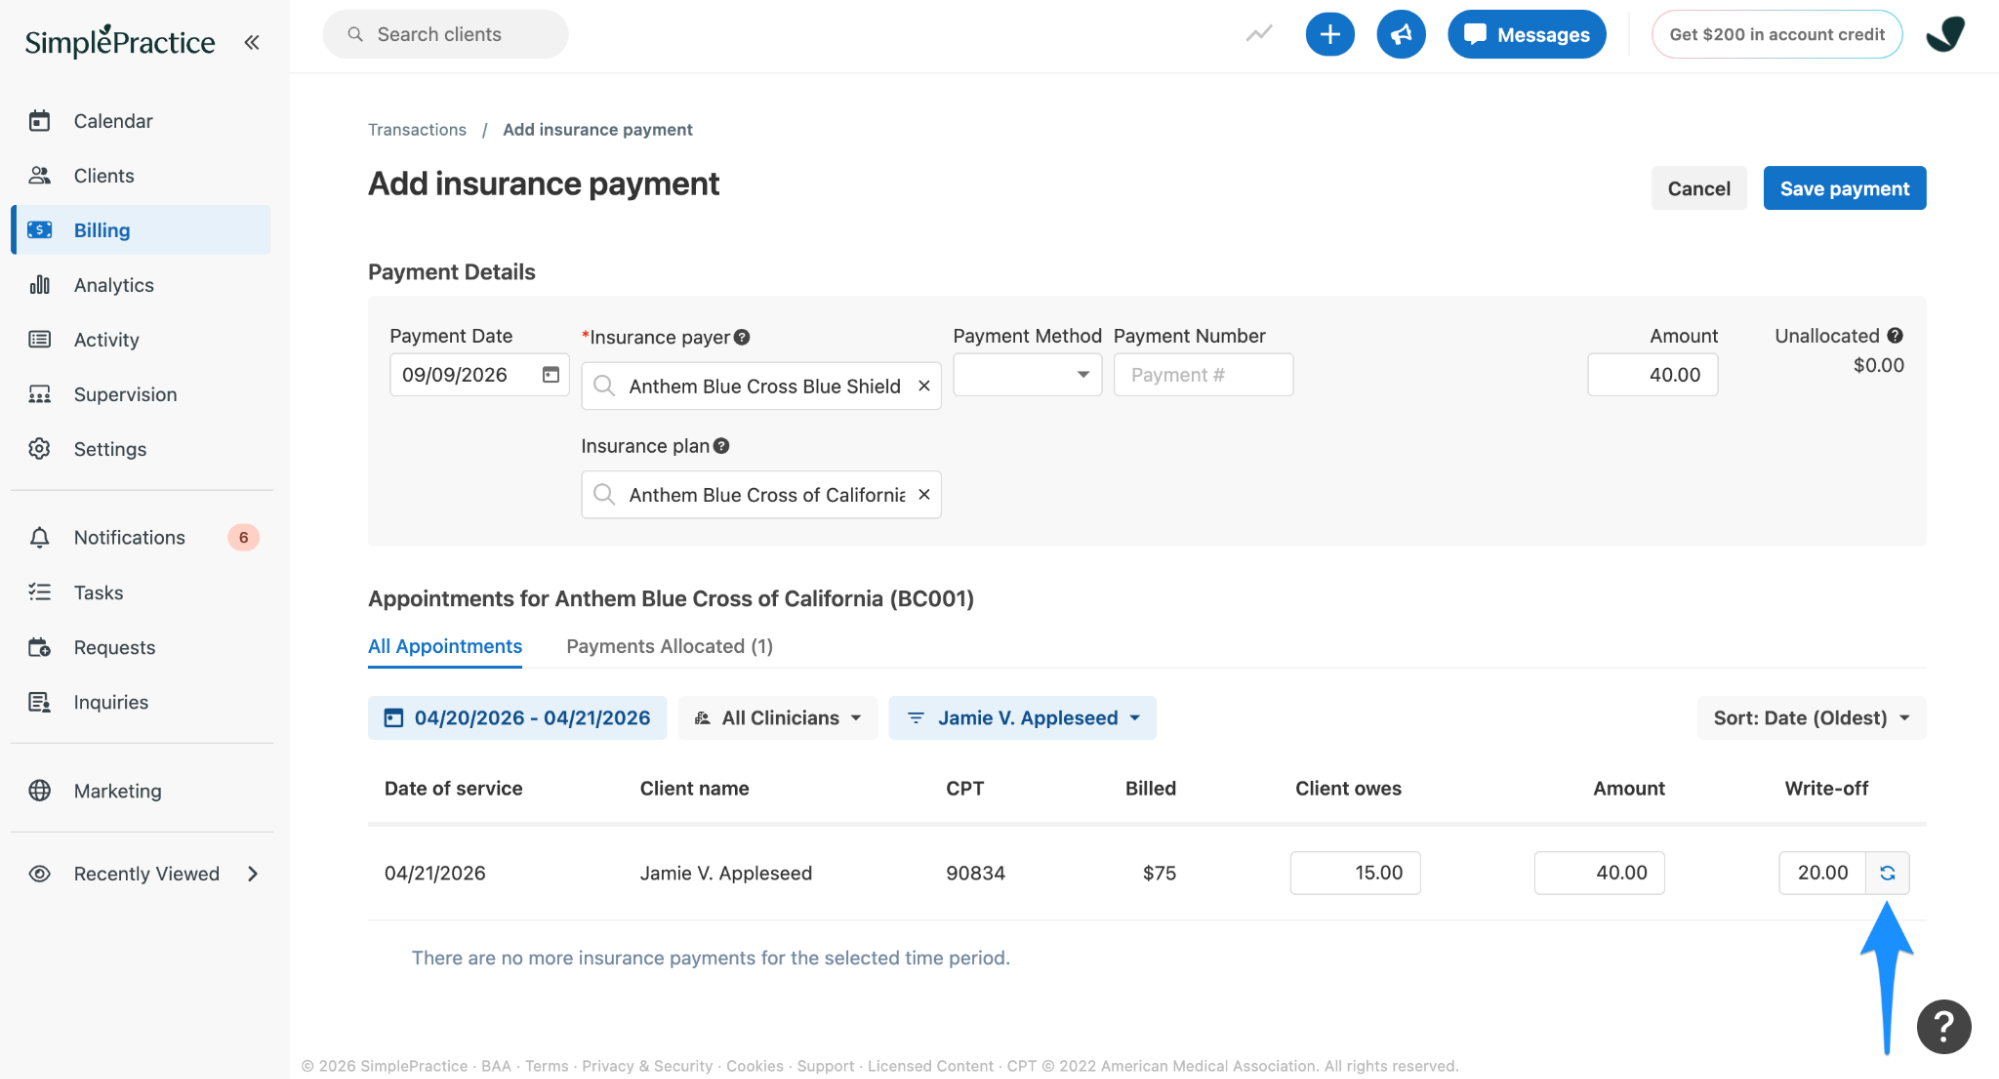Viewport: 1999px width, 1079px height.
Task: Click in Search clients field
Action: pos(445,34)
